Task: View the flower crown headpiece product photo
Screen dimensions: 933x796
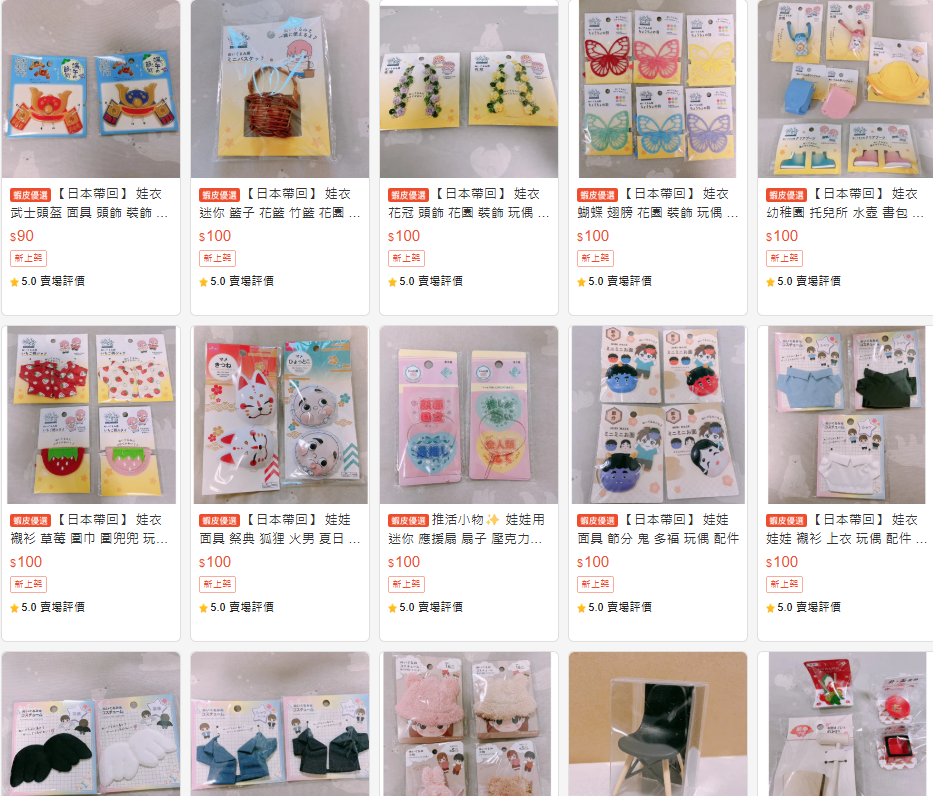Action: point(469,89)
